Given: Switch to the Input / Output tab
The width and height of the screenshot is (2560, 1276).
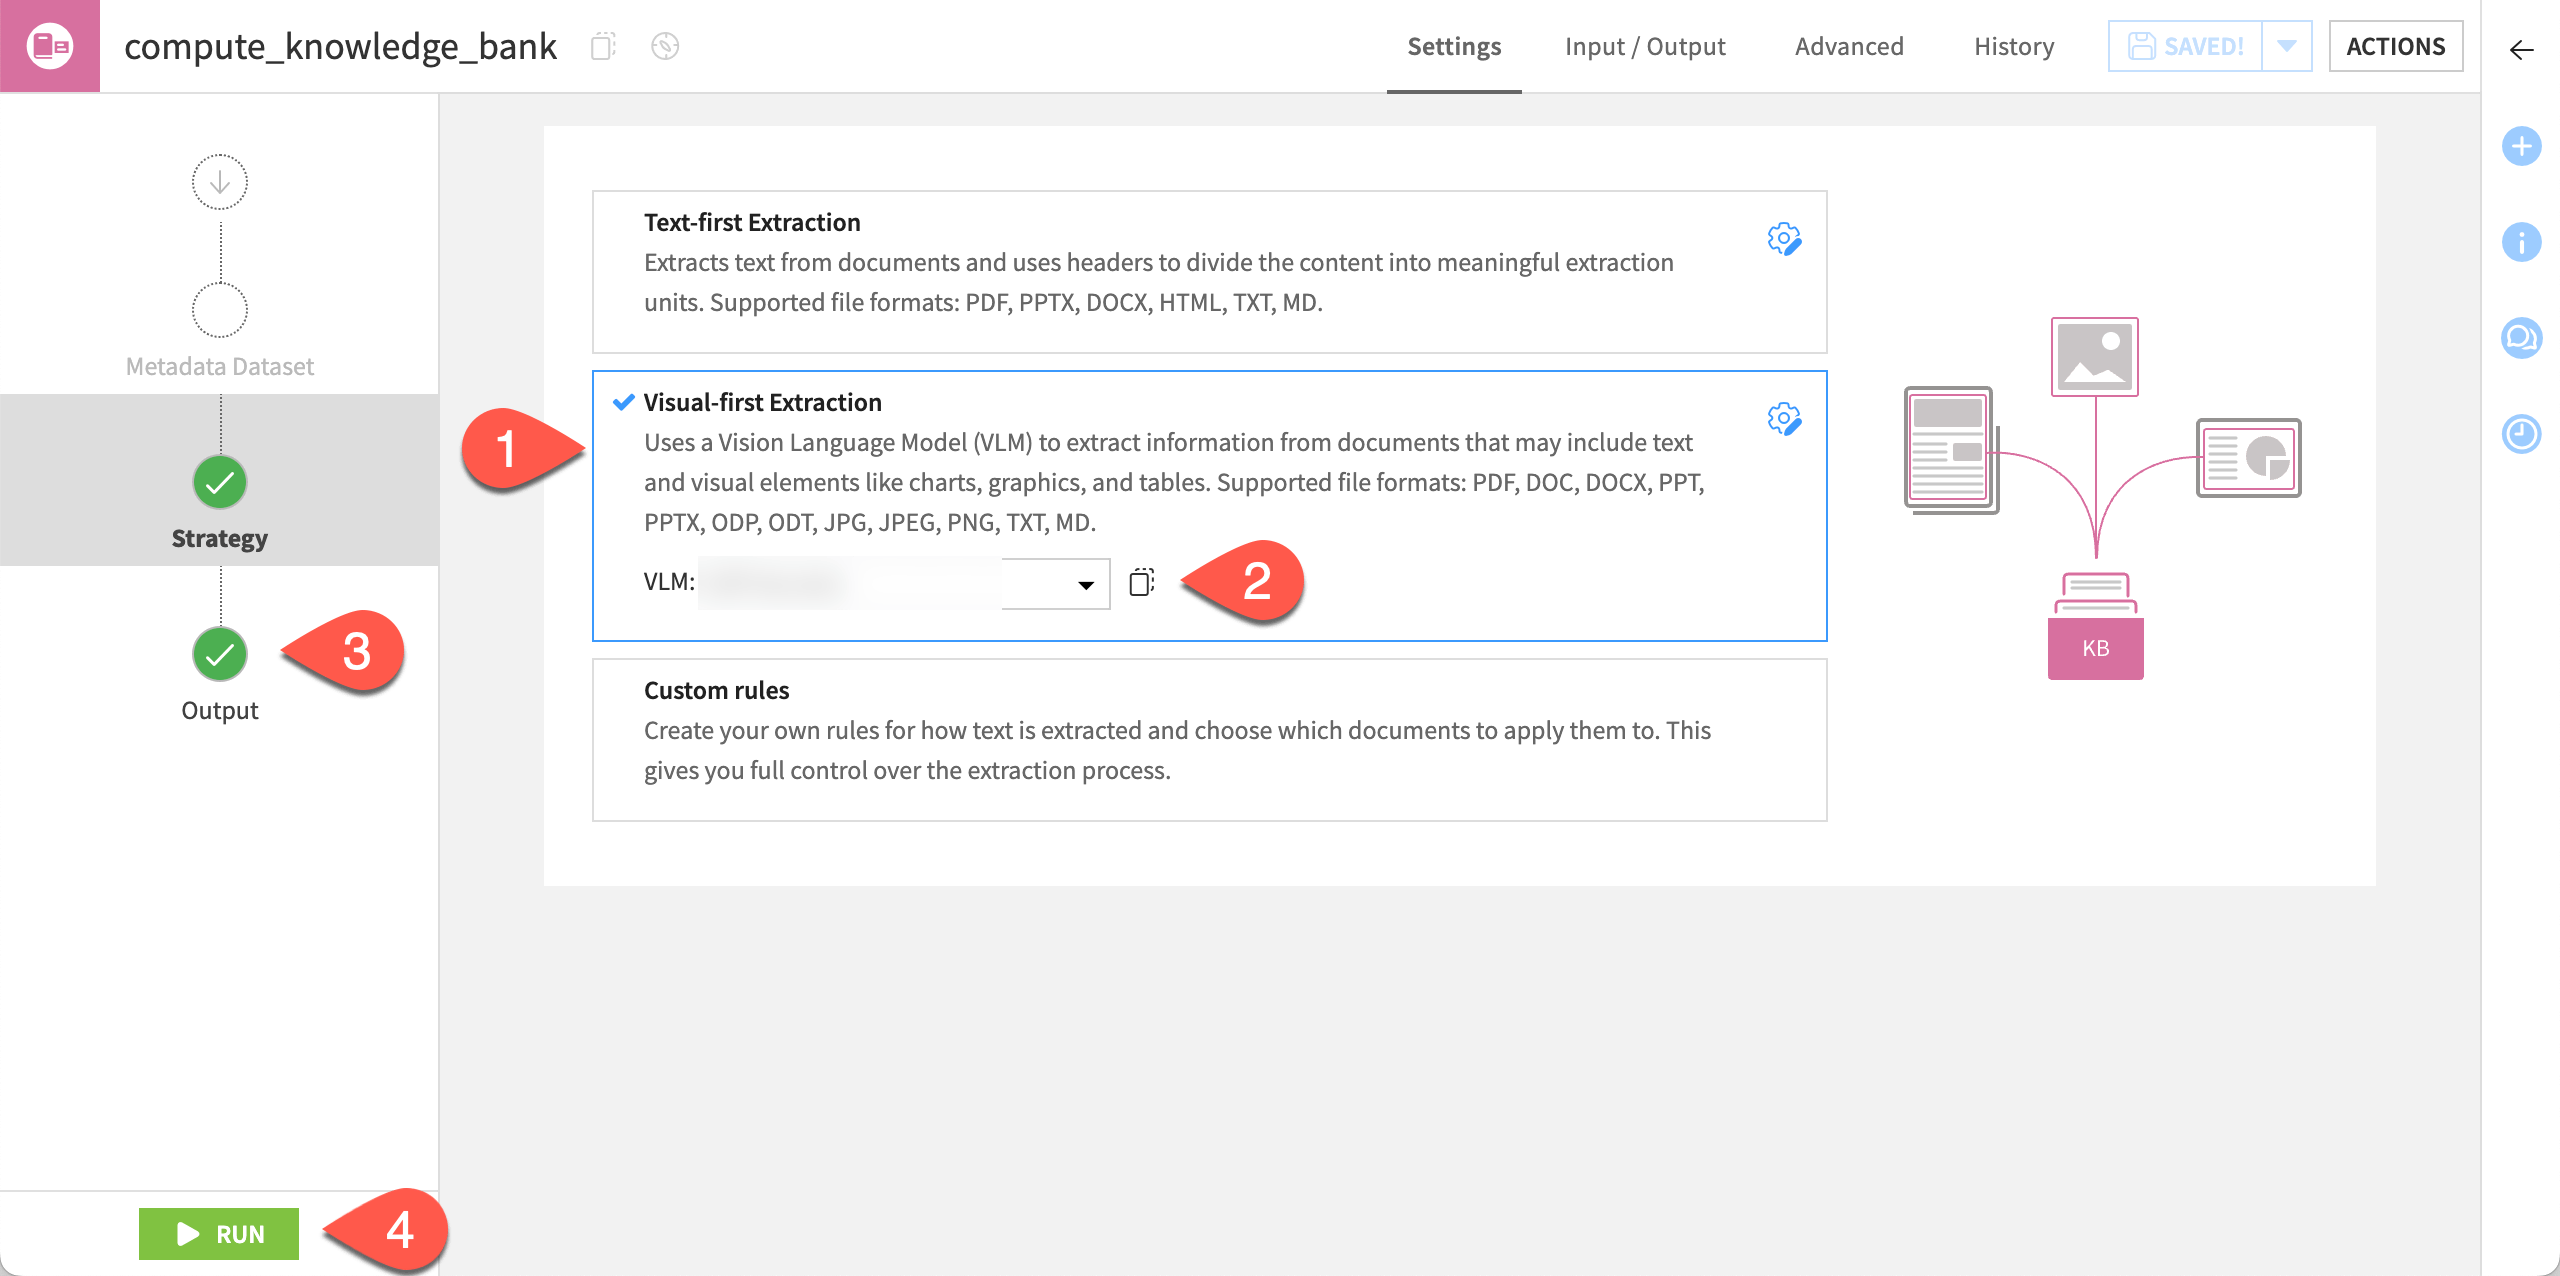Looking at the screenshot, I should 1645,46.
